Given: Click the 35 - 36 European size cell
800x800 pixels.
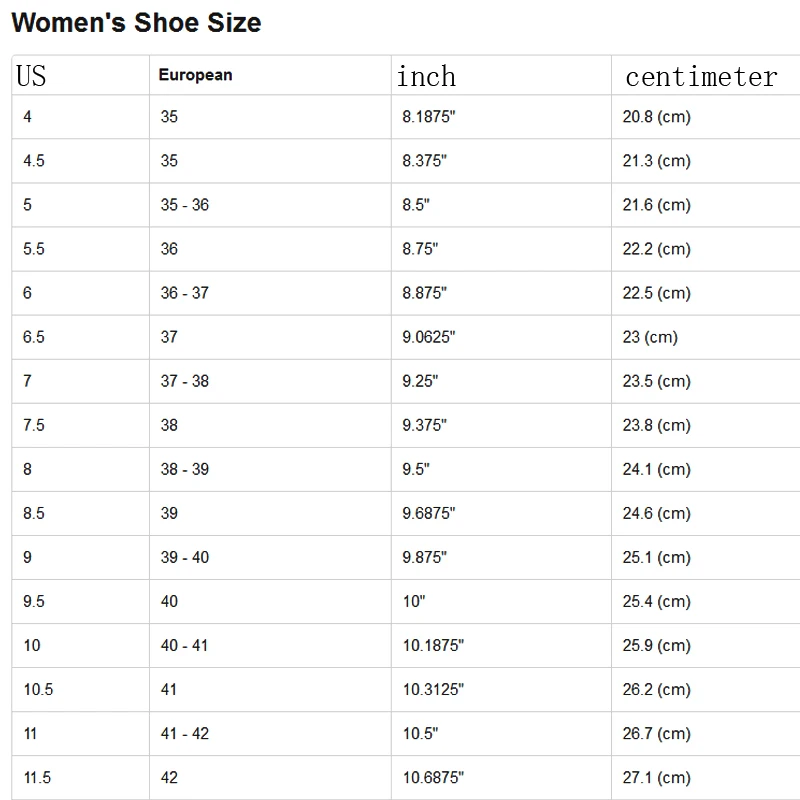Looking at the screenshot, I should [185, 205].
